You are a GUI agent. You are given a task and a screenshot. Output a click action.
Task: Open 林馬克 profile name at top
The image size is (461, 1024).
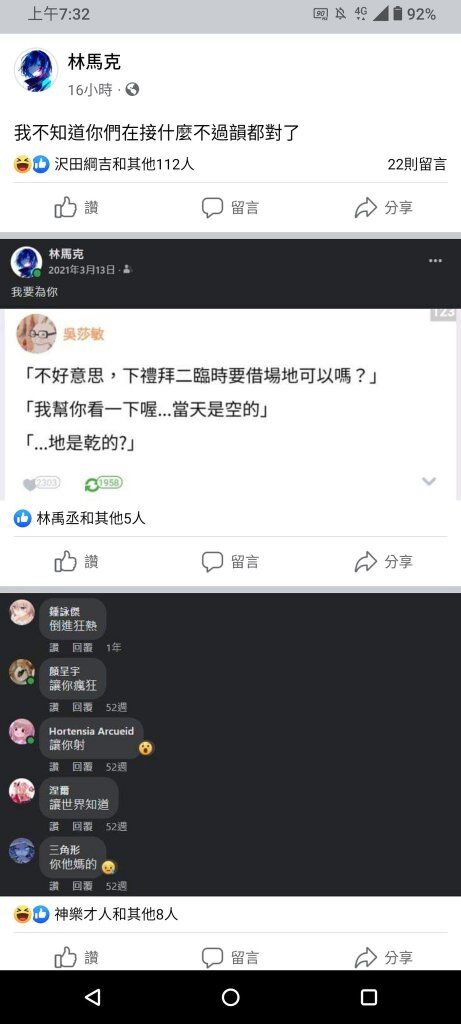94,62
